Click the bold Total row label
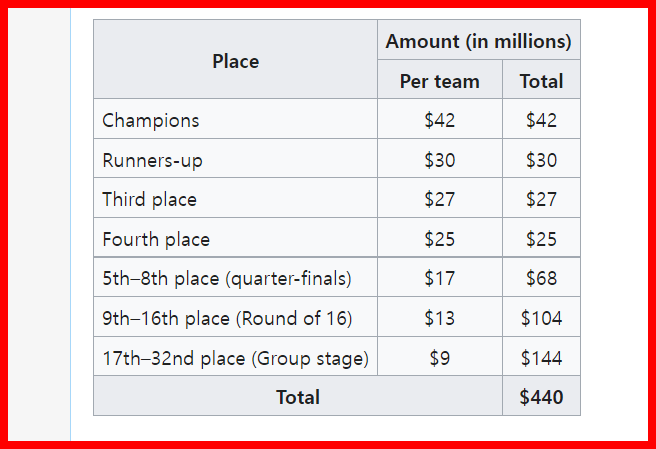This screenshot has height=449, width=656. coord(298,397)
